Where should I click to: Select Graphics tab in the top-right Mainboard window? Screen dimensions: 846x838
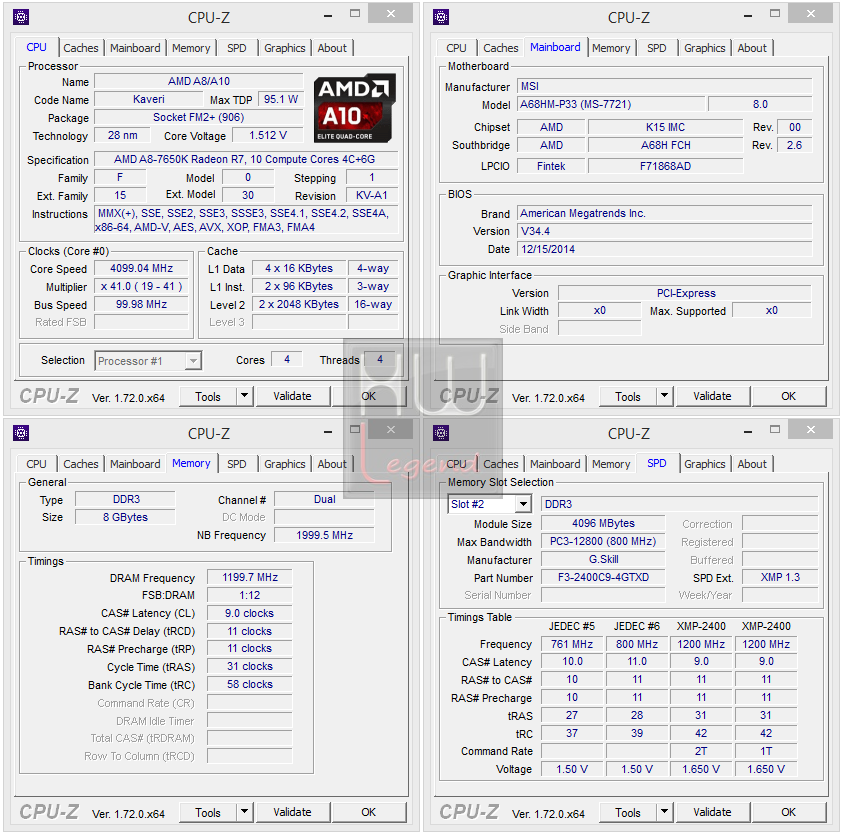coord(705,48)
